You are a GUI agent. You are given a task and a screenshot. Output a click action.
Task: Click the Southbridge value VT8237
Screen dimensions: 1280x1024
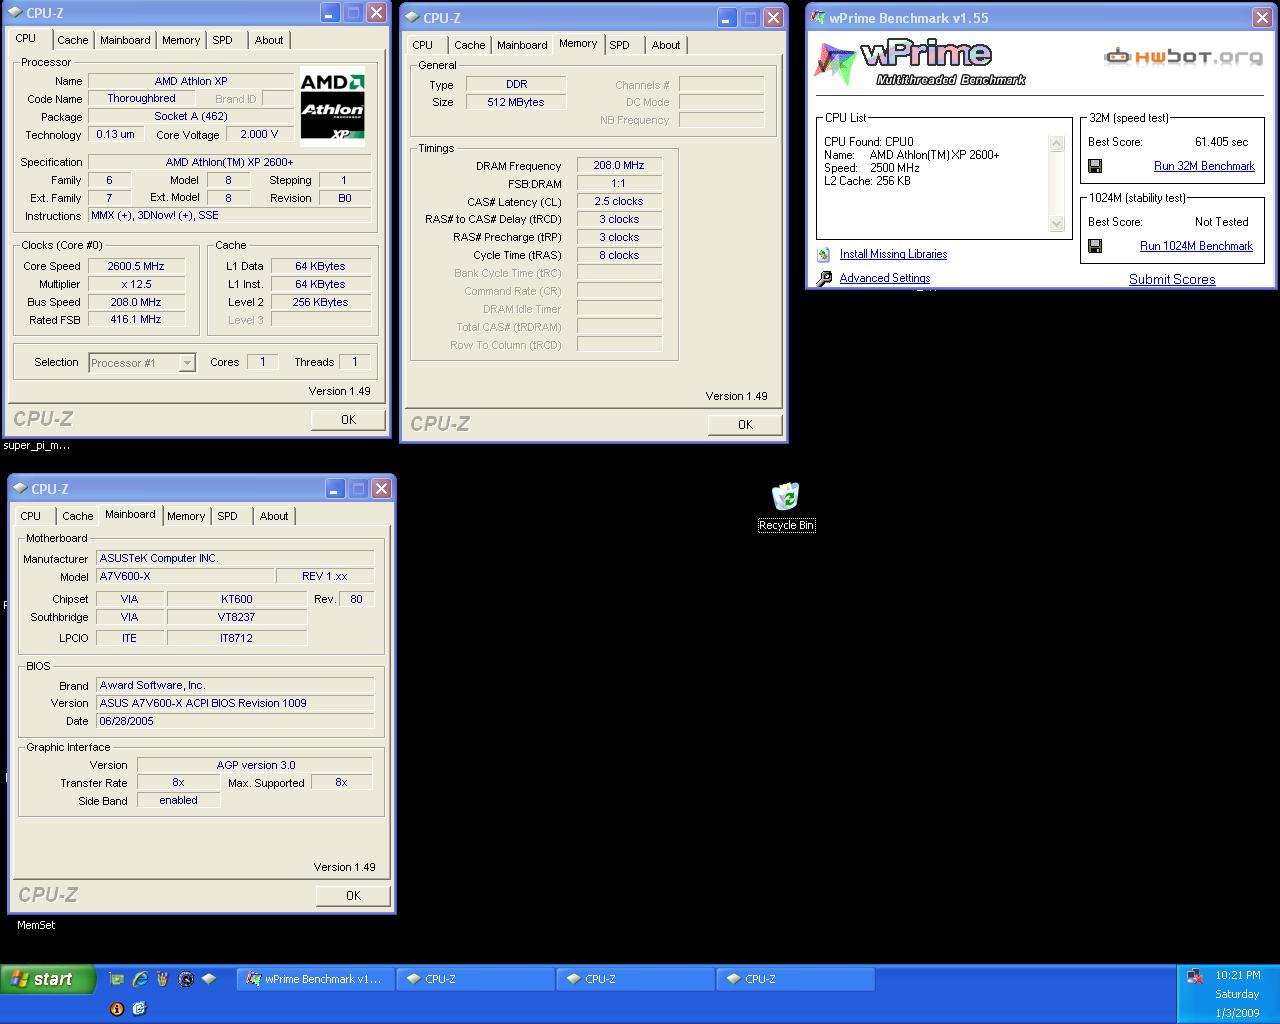(x=237, y=617)
